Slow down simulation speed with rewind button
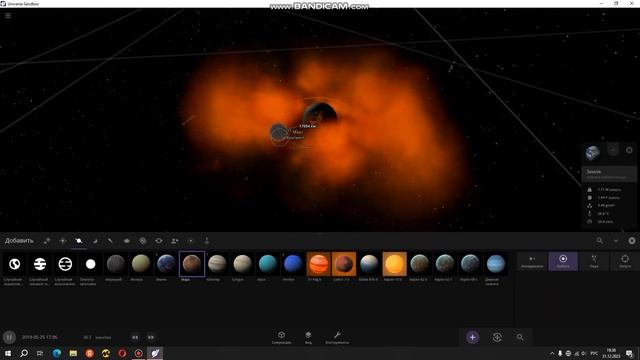Viewport: 640px width, 360px height. tap(135, 338)
